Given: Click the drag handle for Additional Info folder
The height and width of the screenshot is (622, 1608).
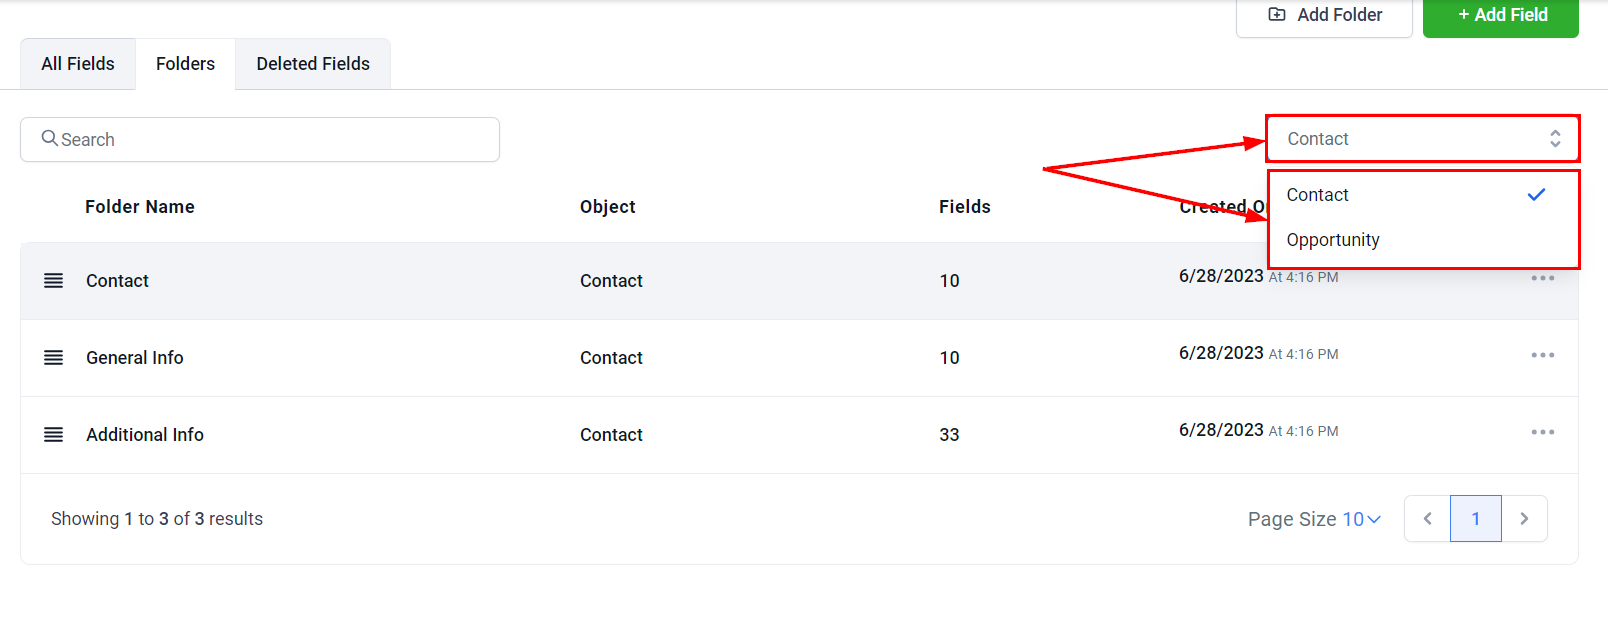Looking at the screenshot, I should tap(54, 435).
